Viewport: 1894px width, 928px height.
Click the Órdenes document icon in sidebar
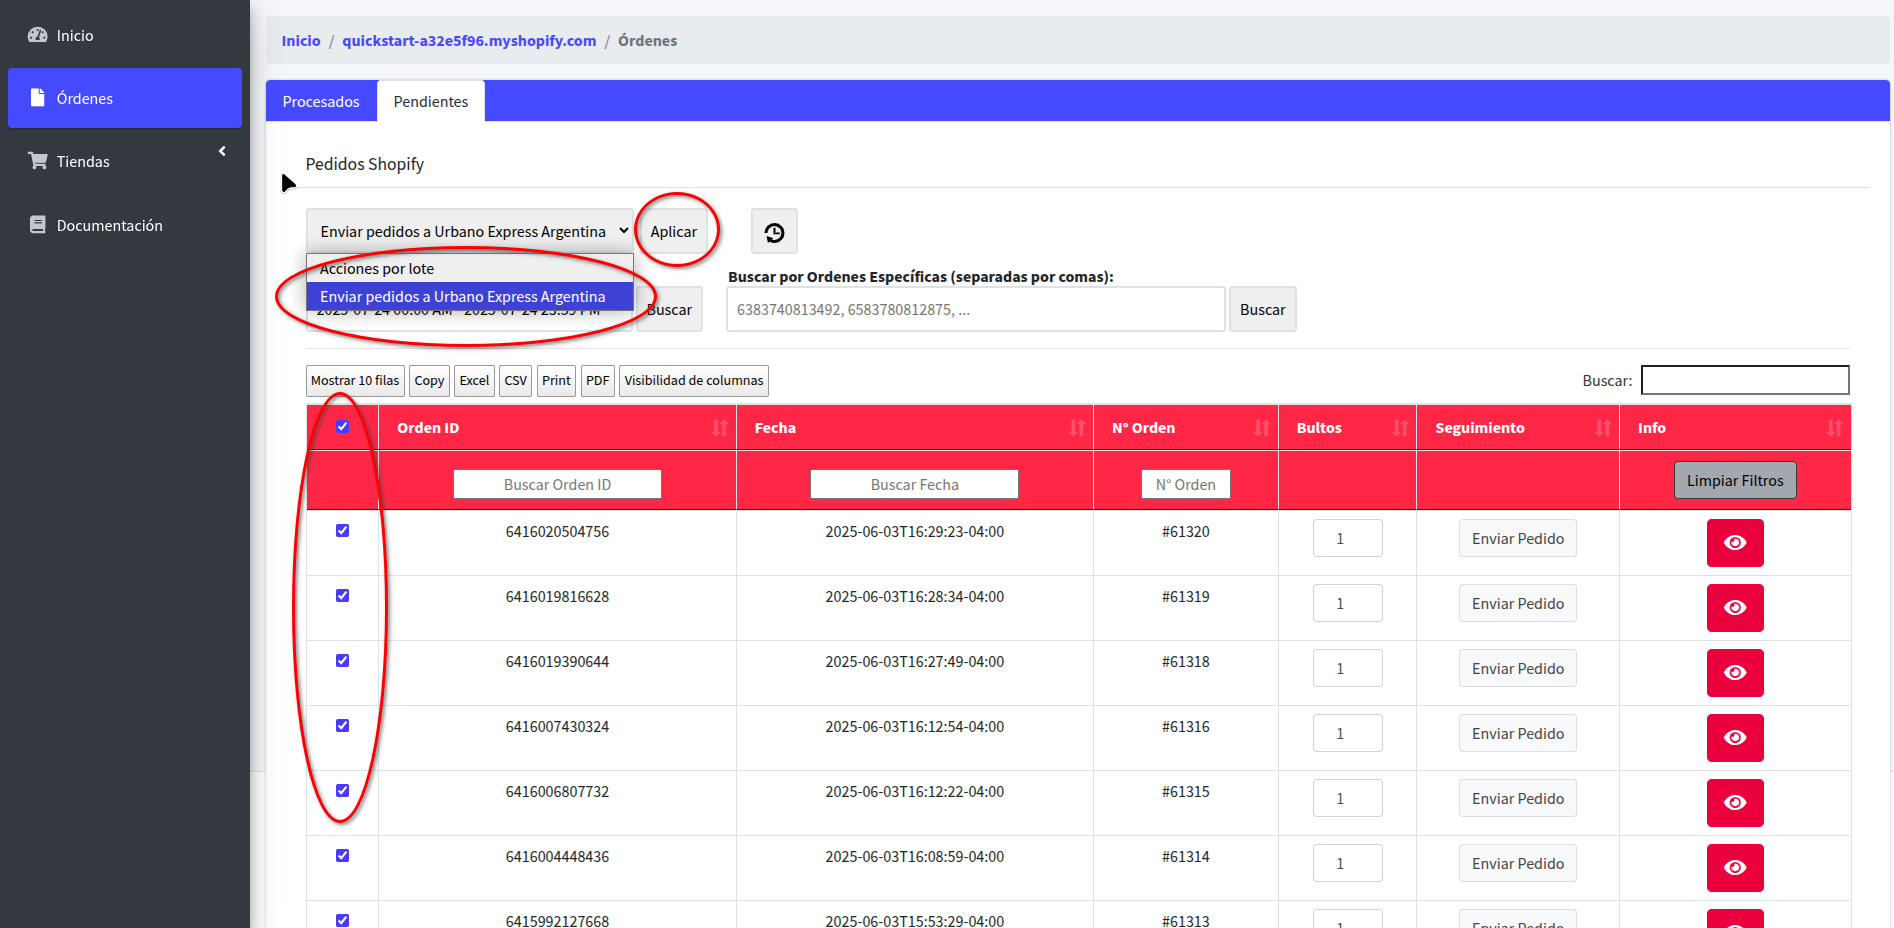tap(38, 98)
